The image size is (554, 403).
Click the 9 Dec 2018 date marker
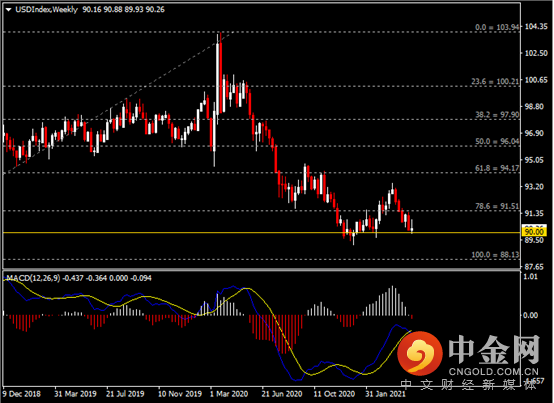click(x=22, y=393)
